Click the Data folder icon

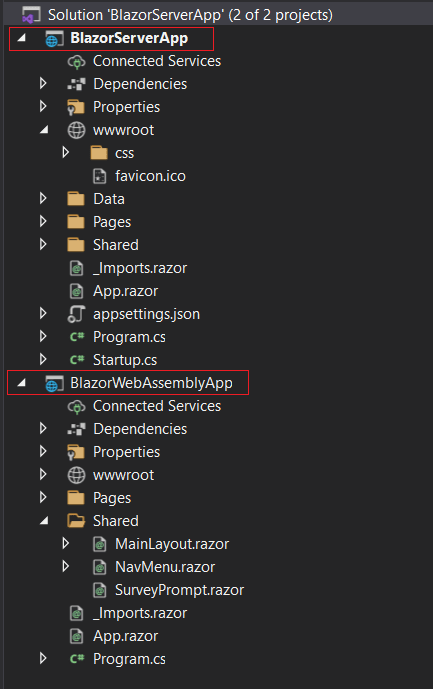point(76,199)
